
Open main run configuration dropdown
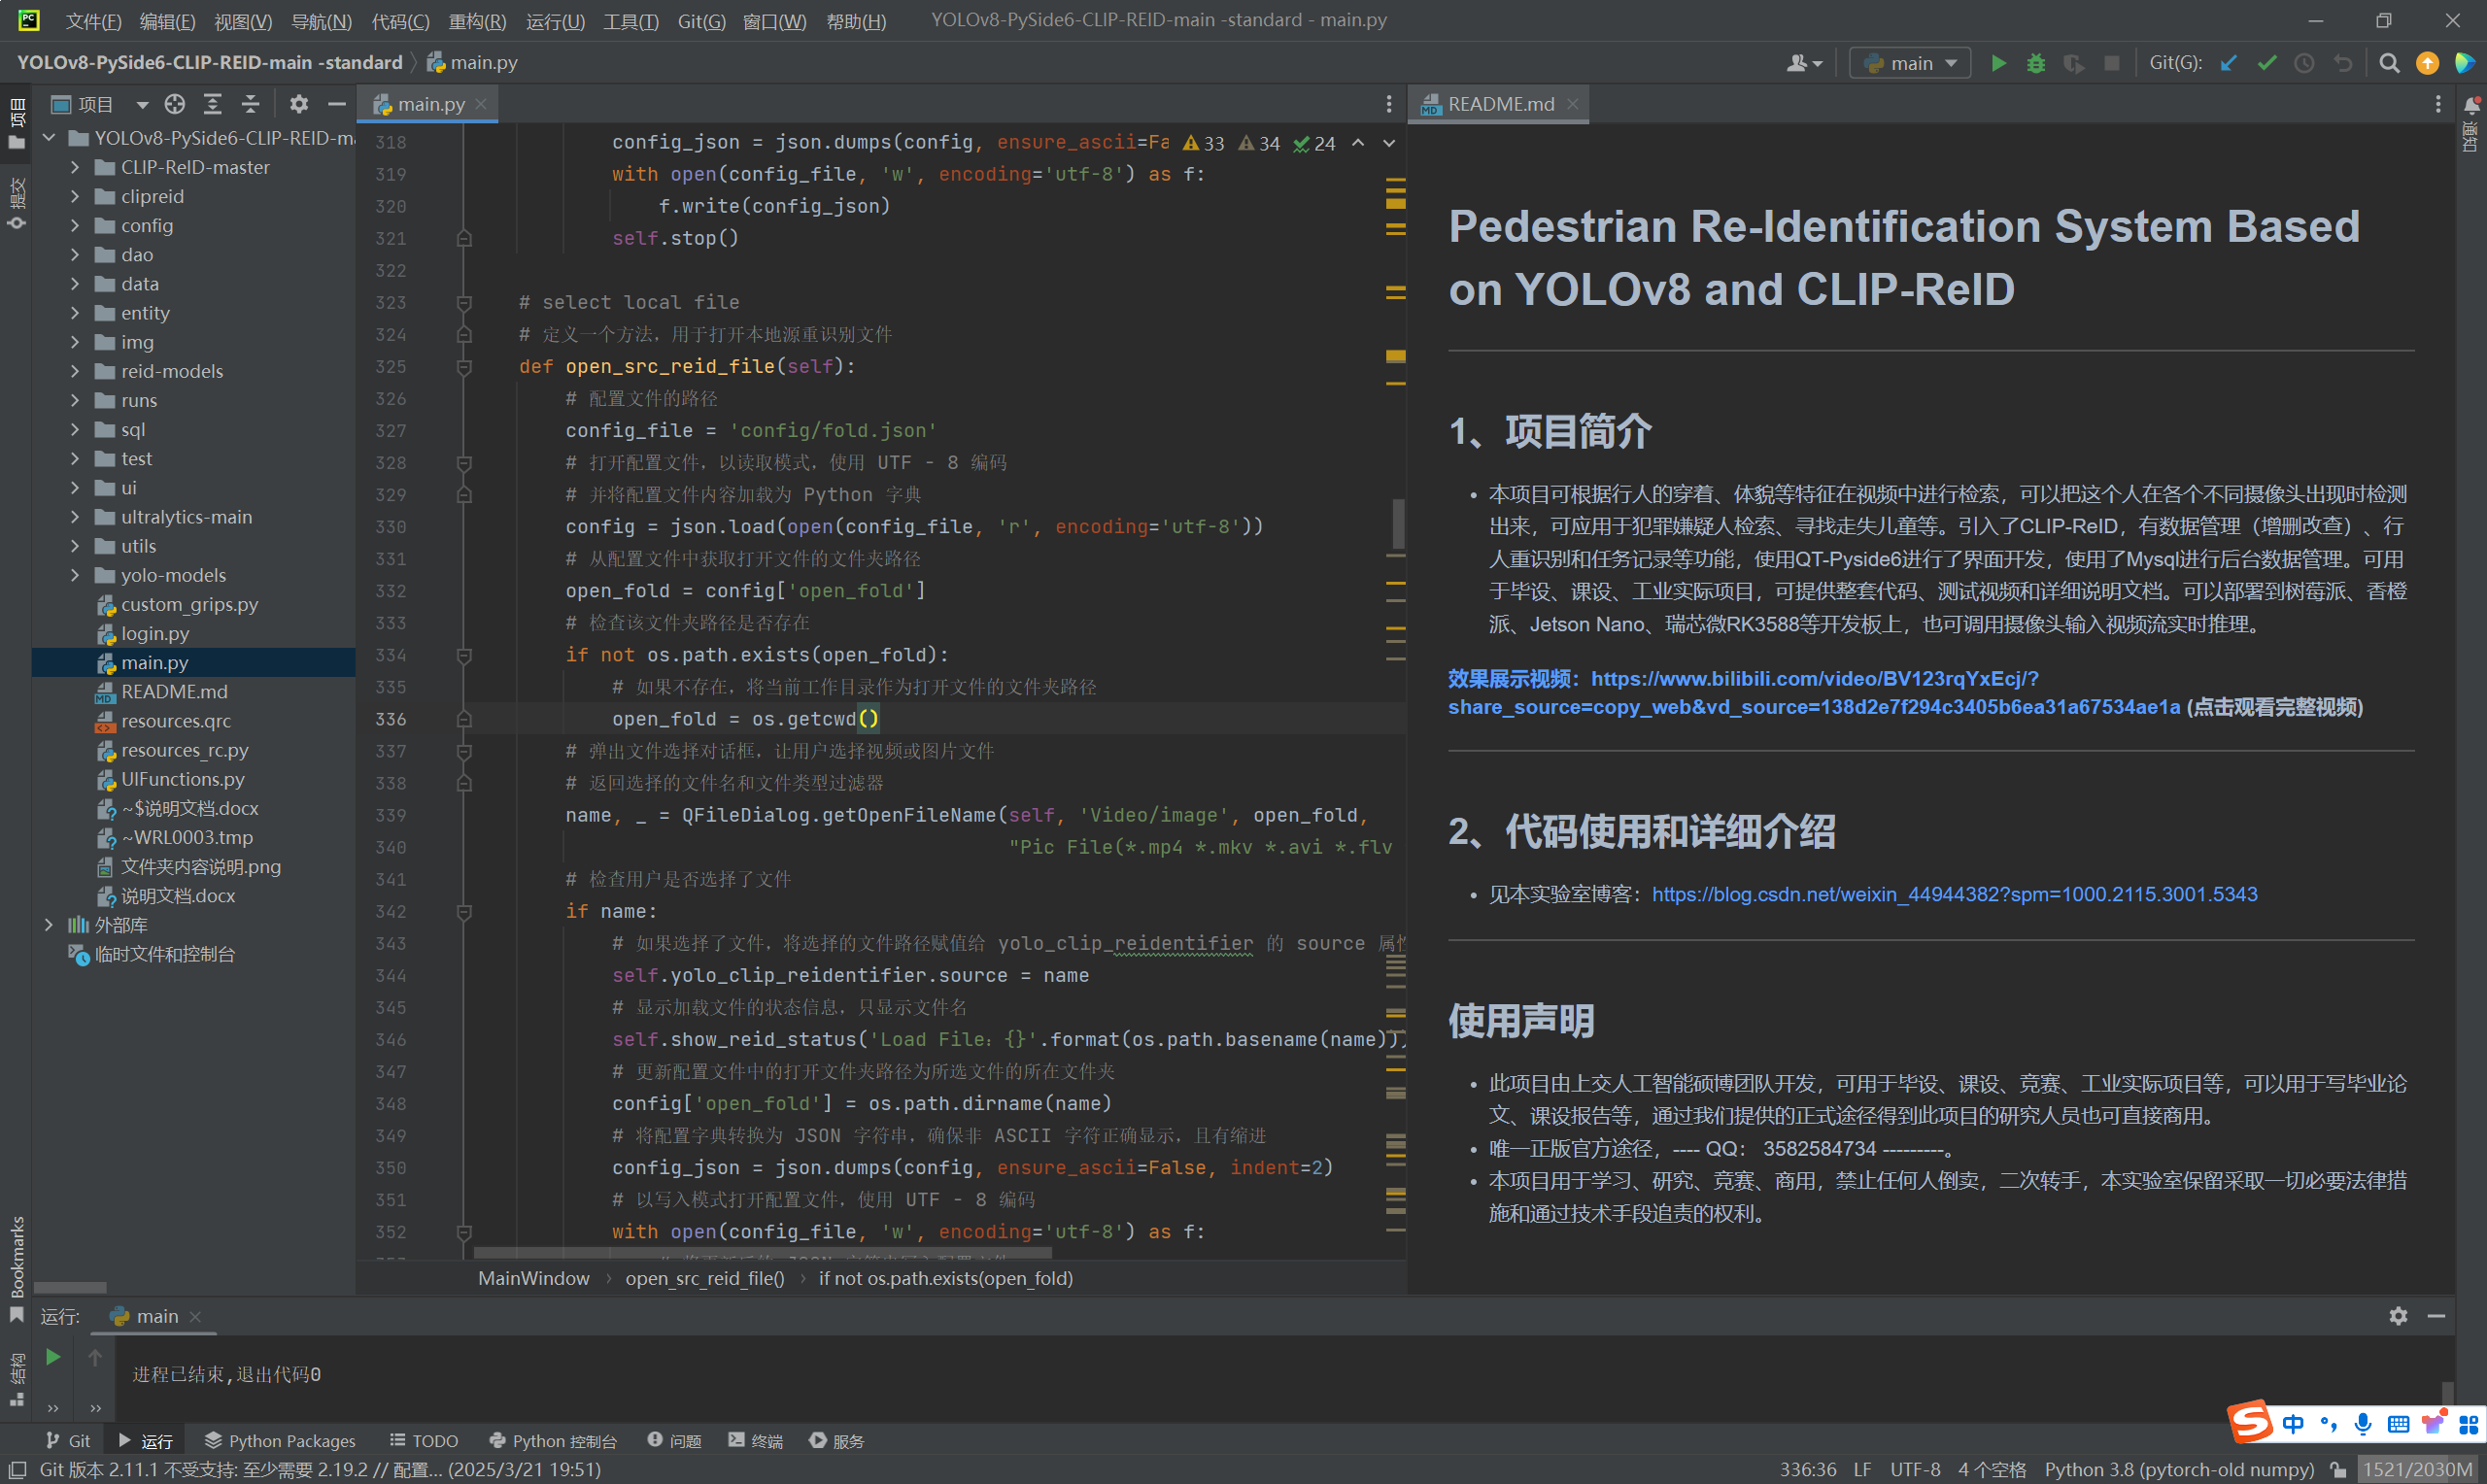point(1909,63)
